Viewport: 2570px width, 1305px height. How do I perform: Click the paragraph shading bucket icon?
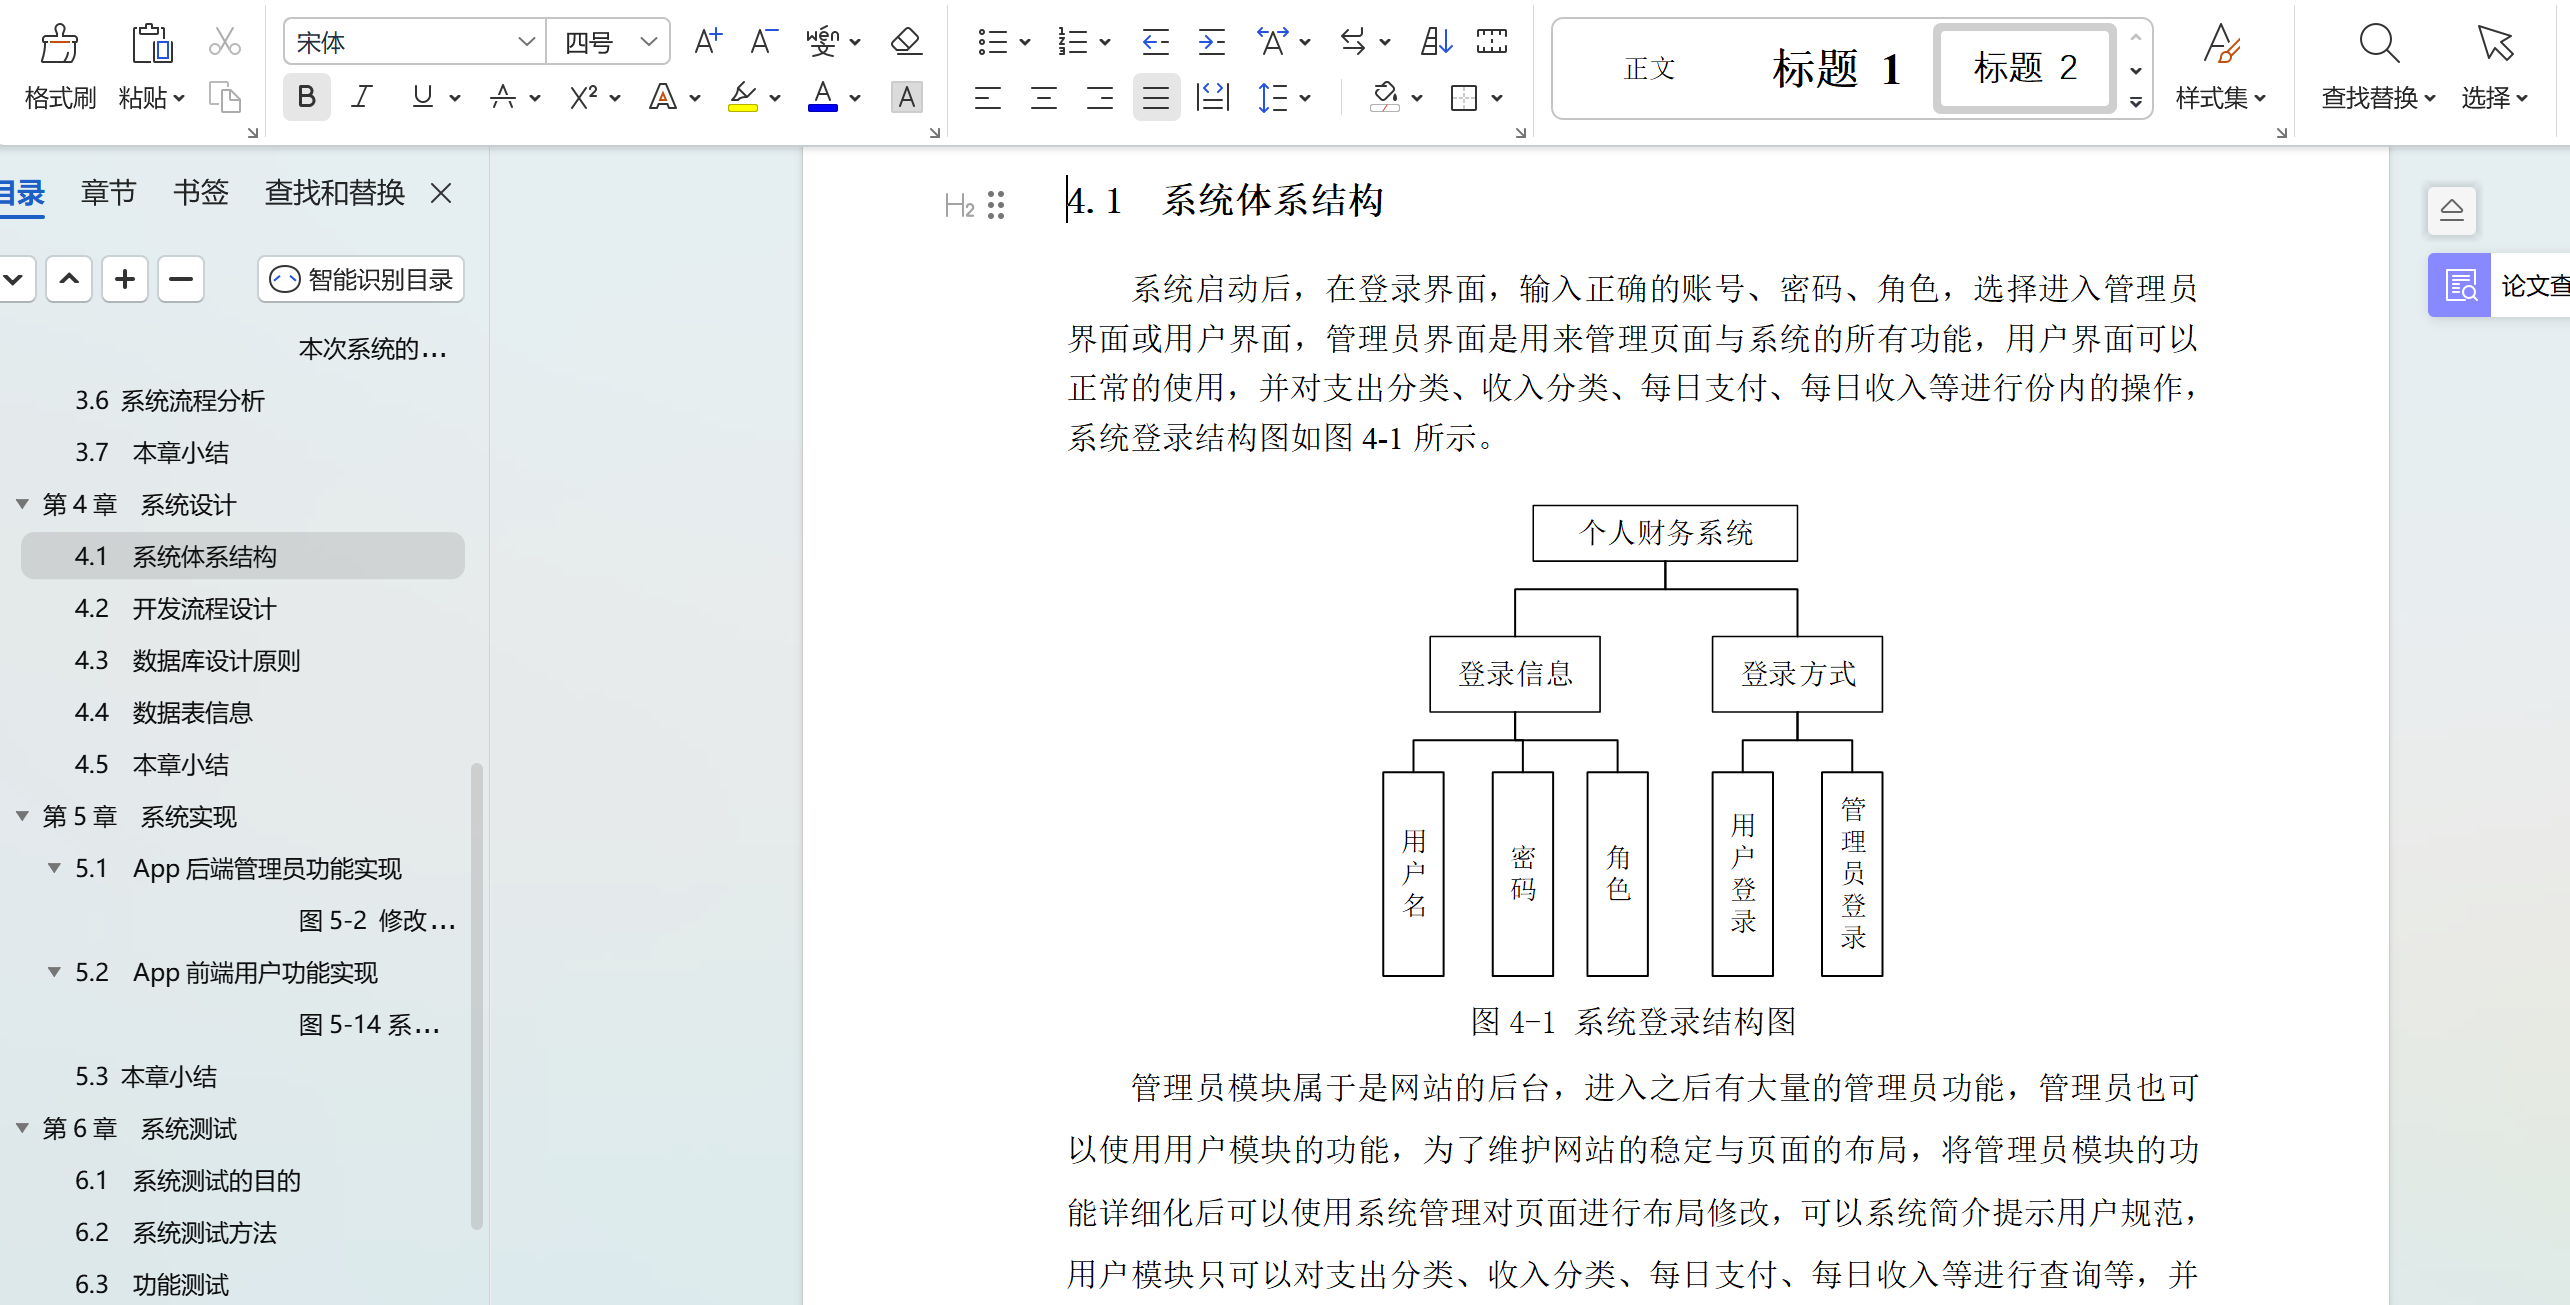coord(1385,97)
